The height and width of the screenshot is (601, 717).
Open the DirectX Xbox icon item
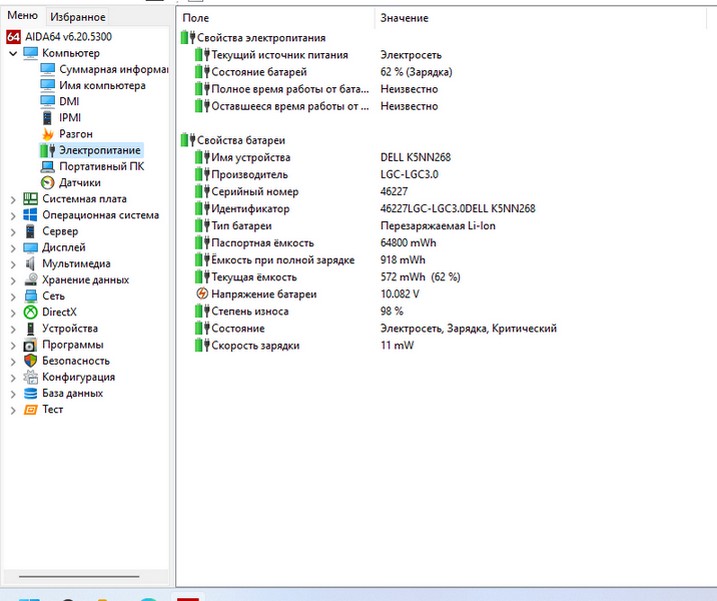pyautogui.click(x=31, y=312)
